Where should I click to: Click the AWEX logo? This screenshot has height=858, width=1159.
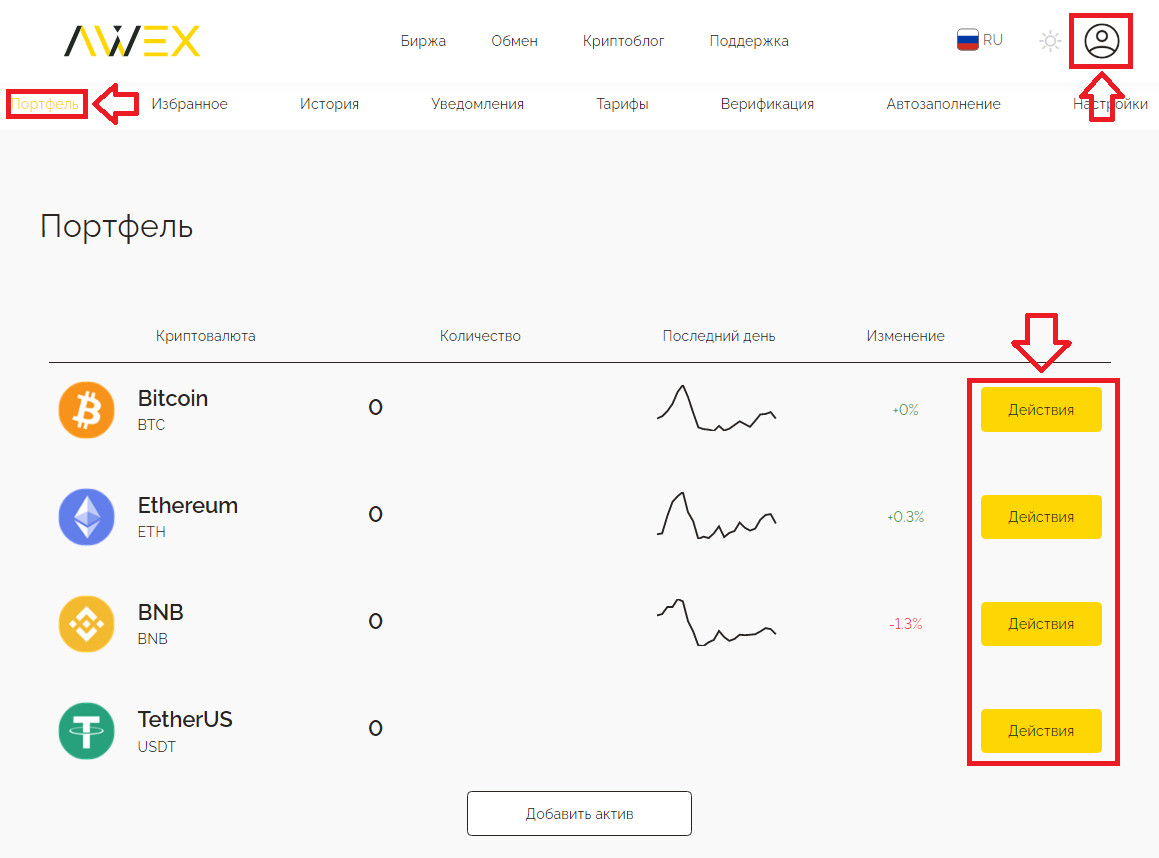pos(132,41)
